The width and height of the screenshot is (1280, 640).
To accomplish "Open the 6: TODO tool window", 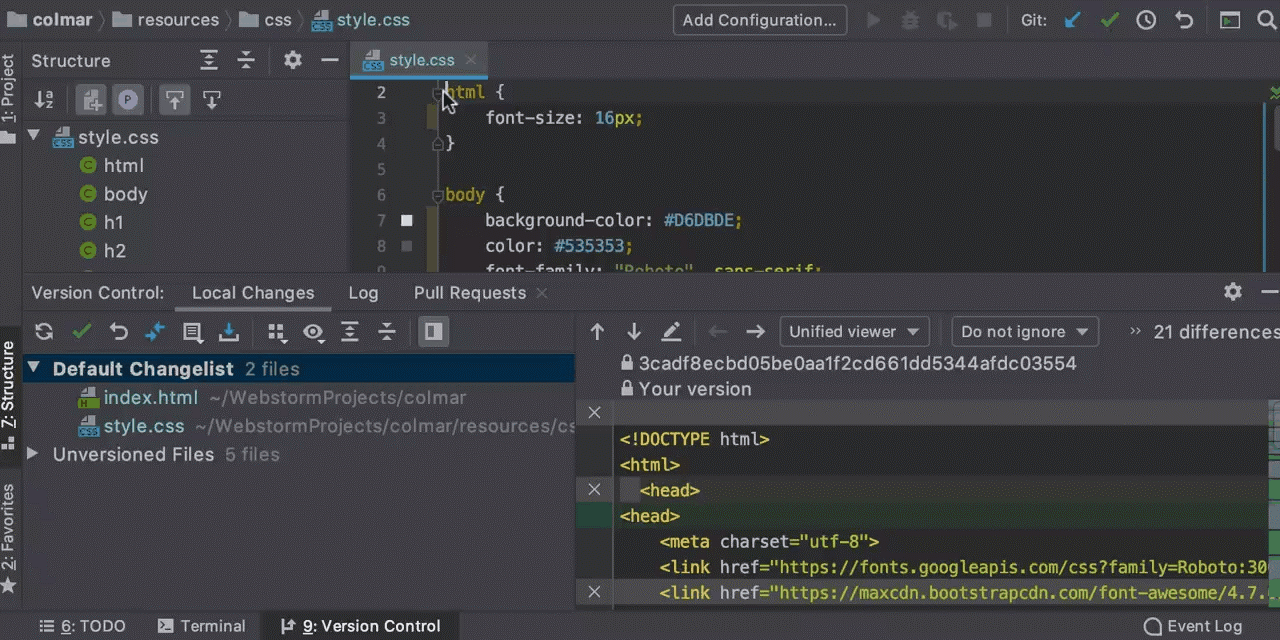I will coord(83,626).
